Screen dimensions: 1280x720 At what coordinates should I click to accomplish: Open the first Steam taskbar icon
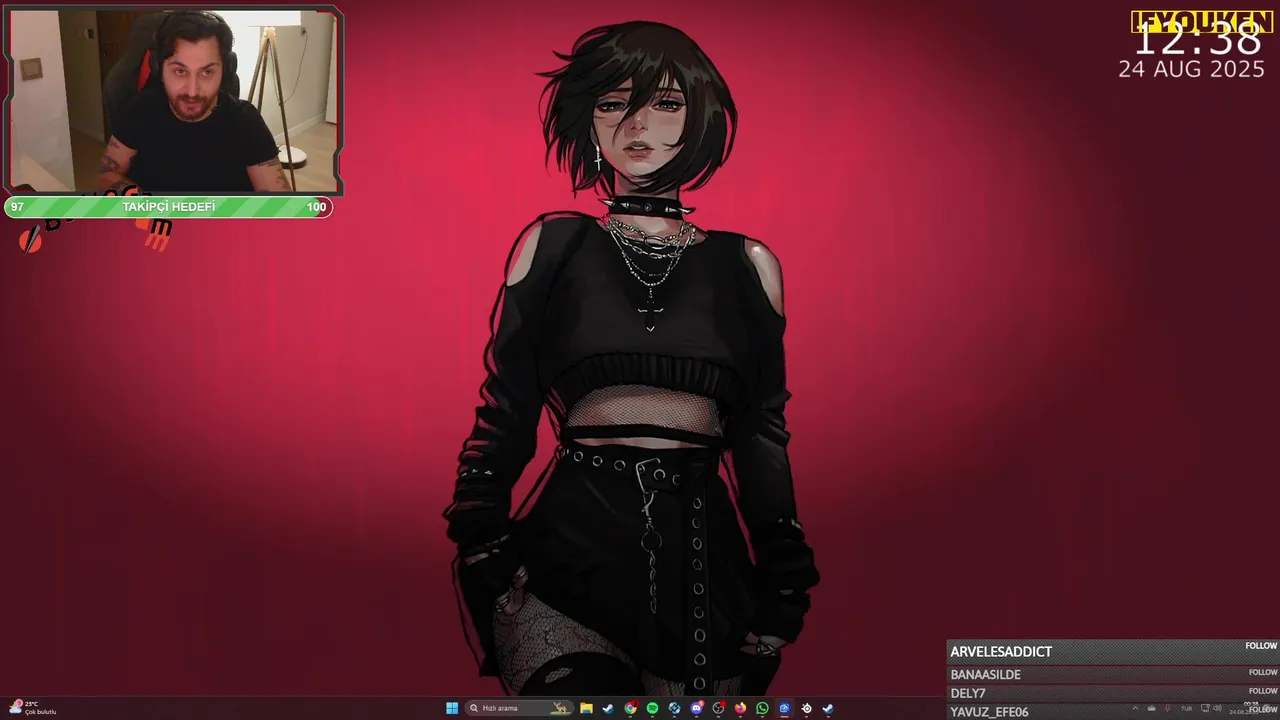(x=608, y=708)
